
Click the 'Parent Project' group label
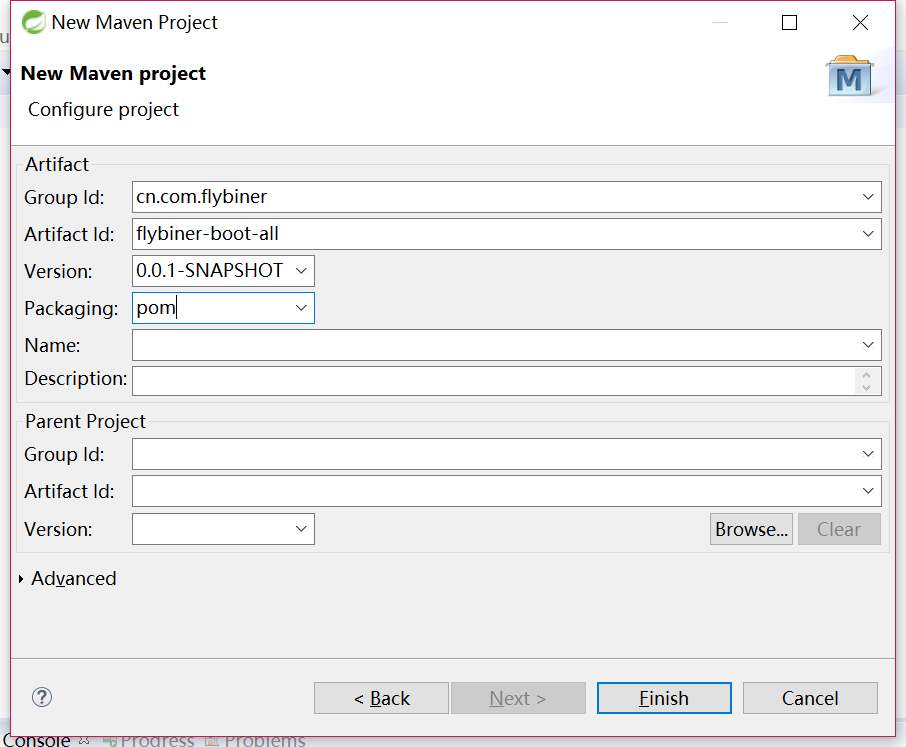86,422
